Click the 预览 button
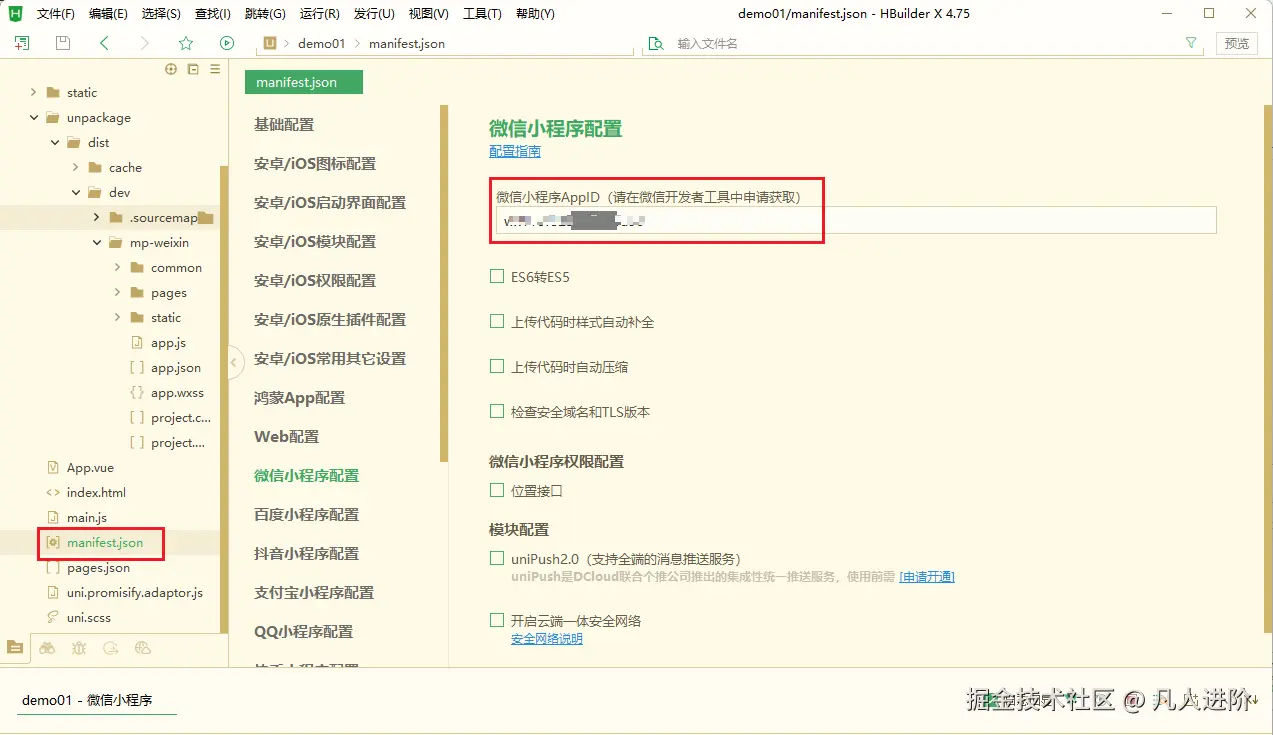The image size is (1273, 735). coord(1237,43)
